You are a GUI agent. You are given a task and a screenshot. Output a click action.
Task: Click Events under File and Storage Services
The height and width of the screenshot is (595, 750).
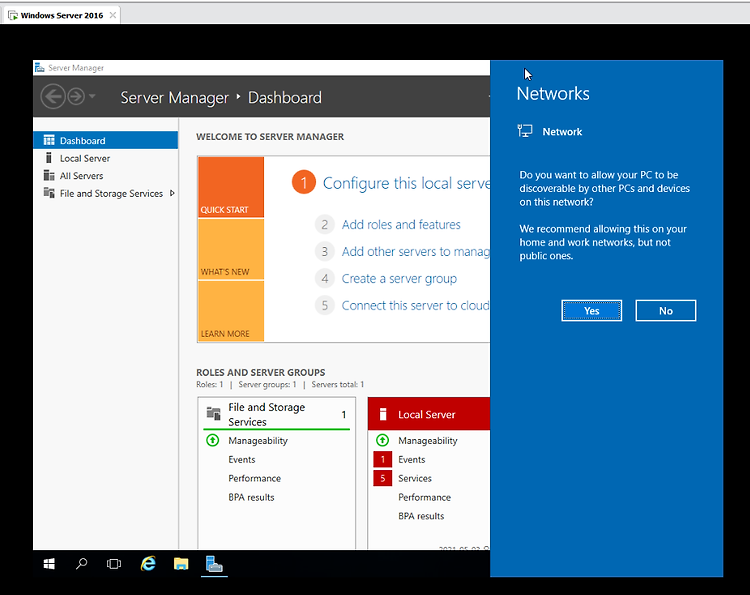pos(242,460)
